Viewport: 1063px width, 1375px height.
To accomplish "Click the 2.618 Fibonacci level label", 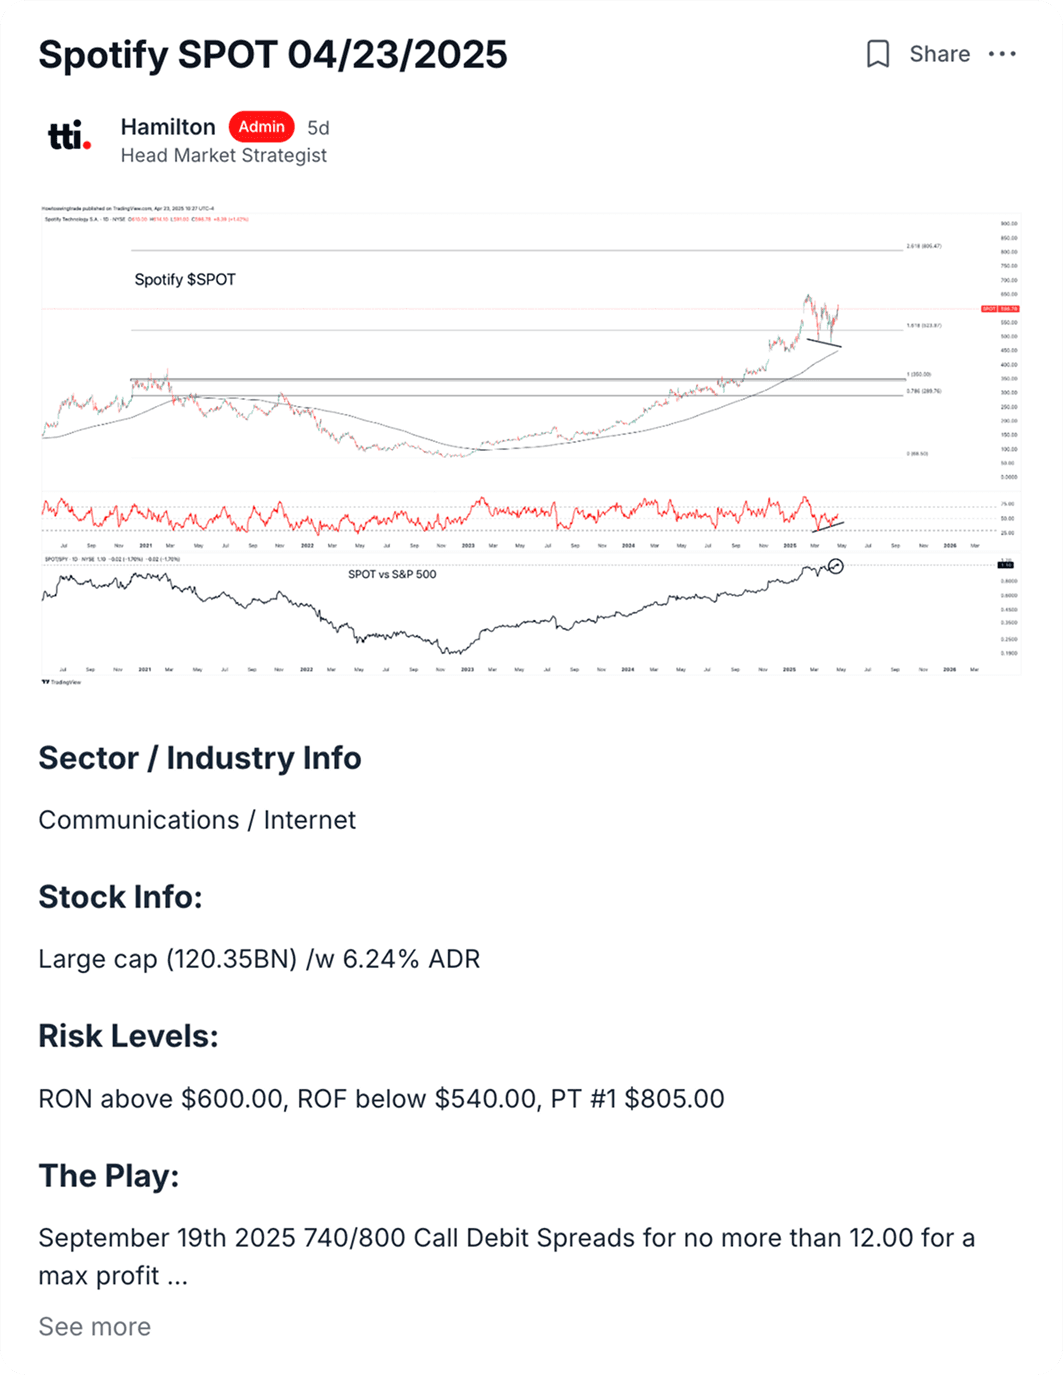I will [923, 245].
